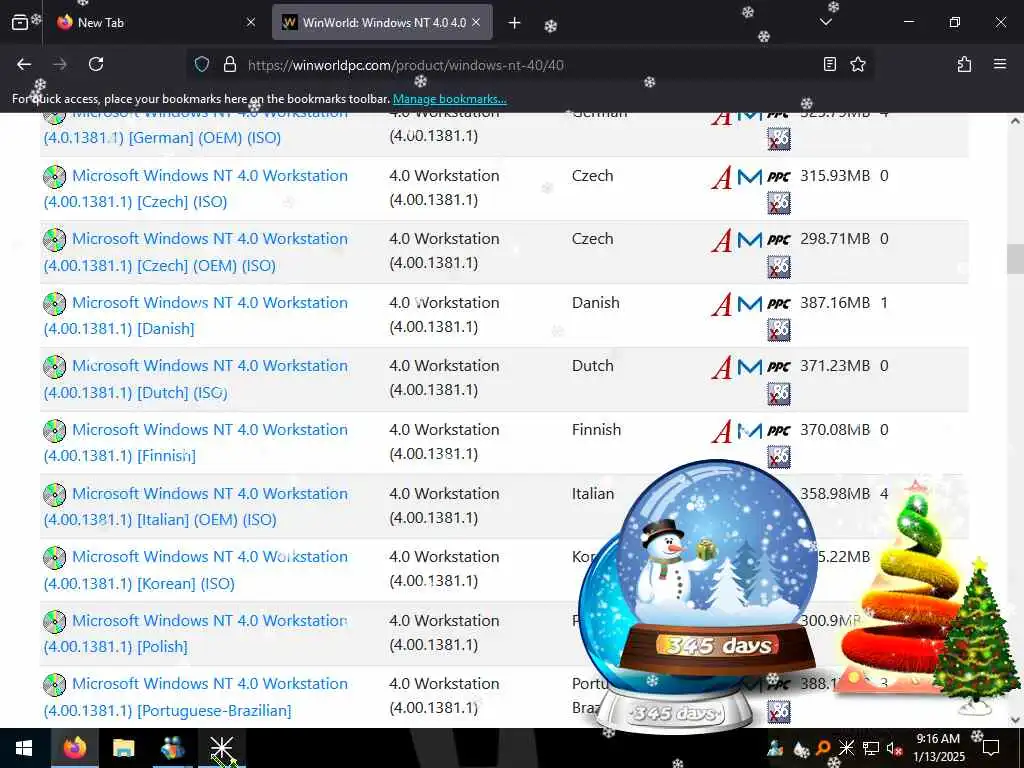Screen dimensions: 1024x768
Task: Open the Firefox hamburger application menu
Action: pyautogui.click(x=1000, y=64)
